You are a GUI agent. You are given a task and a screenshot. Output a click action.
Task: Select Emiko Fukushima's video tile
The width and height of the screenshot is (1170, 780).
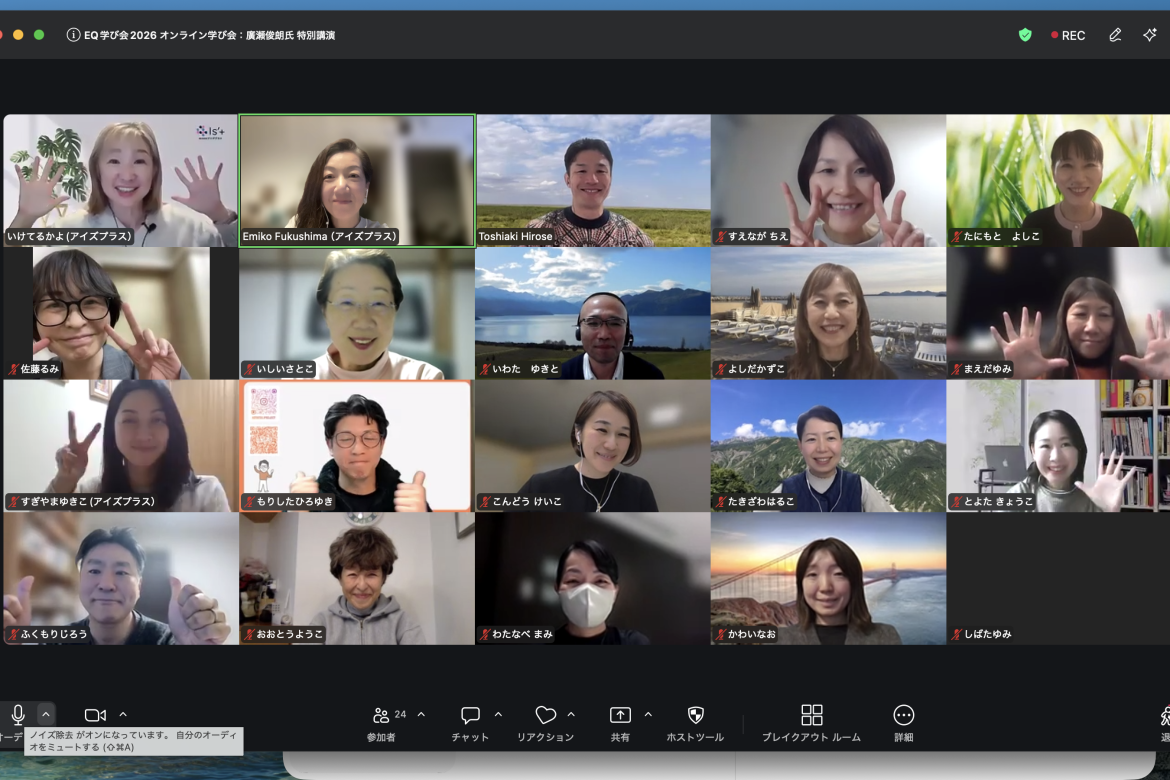coord(357,180)
